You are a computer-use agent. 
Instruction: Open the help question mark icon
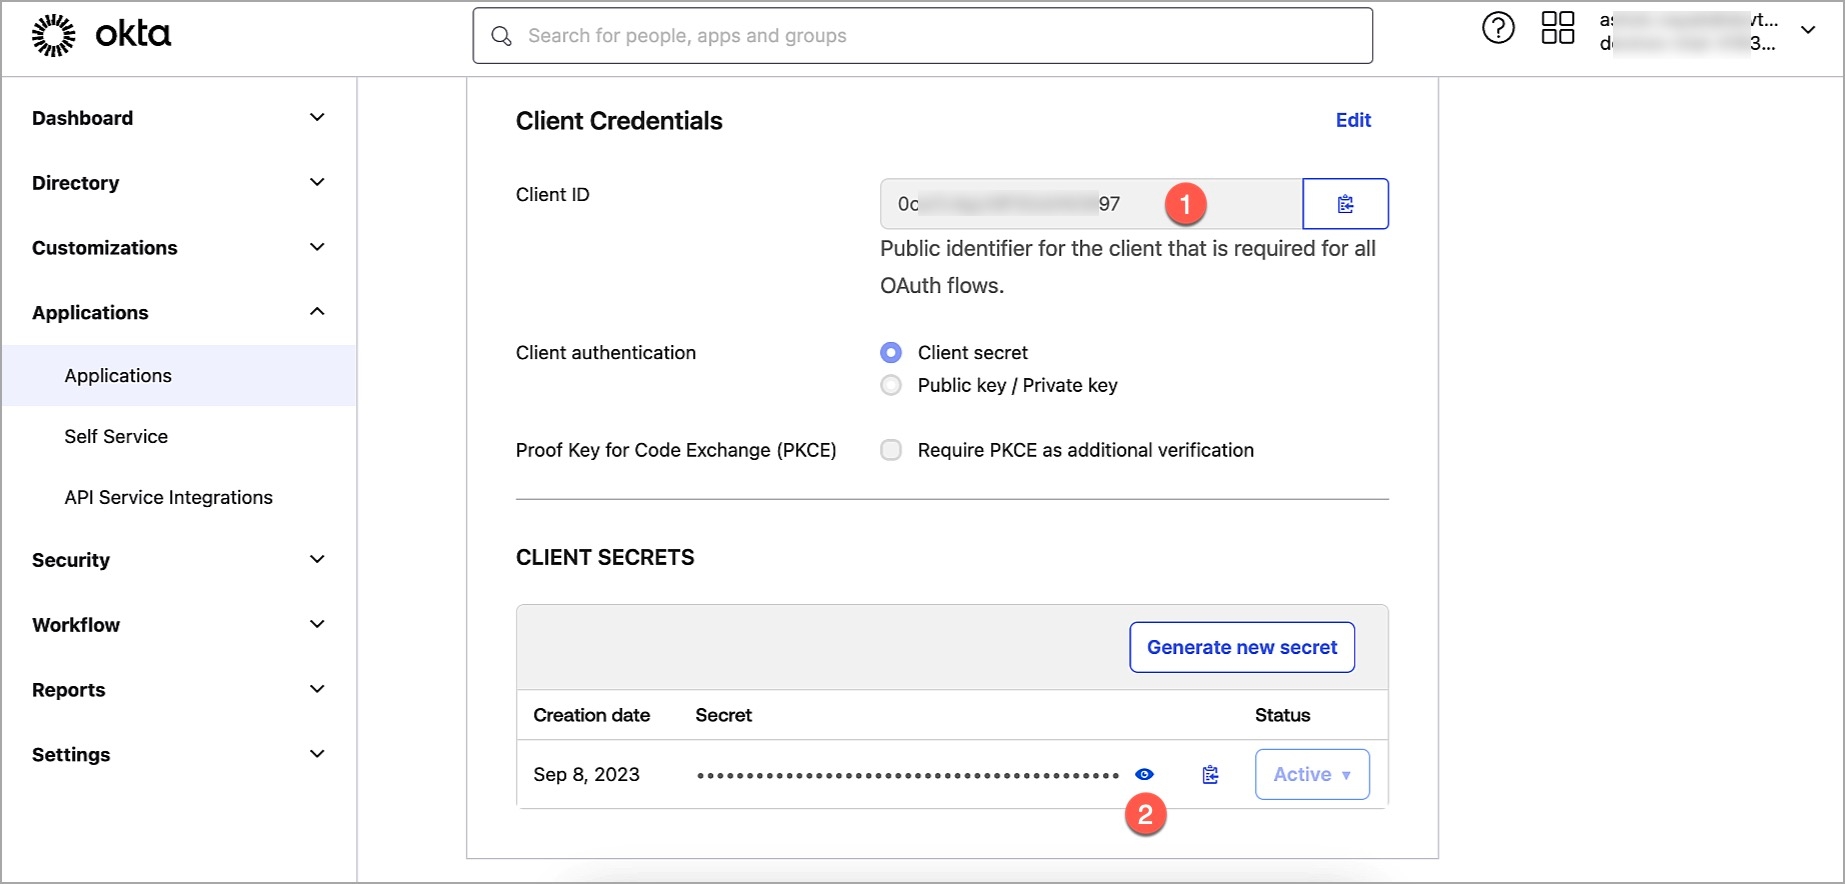(1497, 28)
